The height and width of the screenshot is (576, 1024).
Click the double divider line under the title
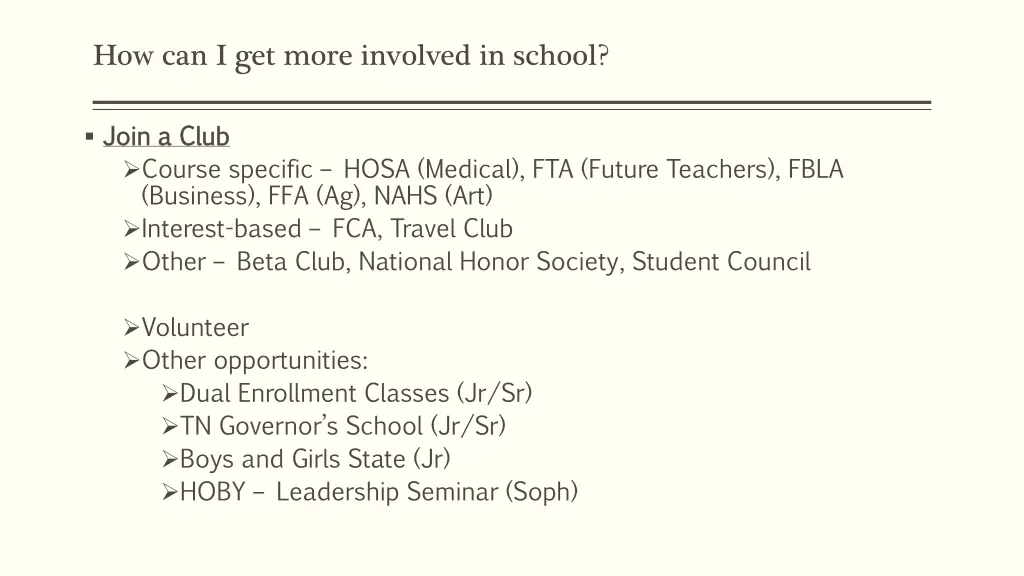(x=511, y=104)
